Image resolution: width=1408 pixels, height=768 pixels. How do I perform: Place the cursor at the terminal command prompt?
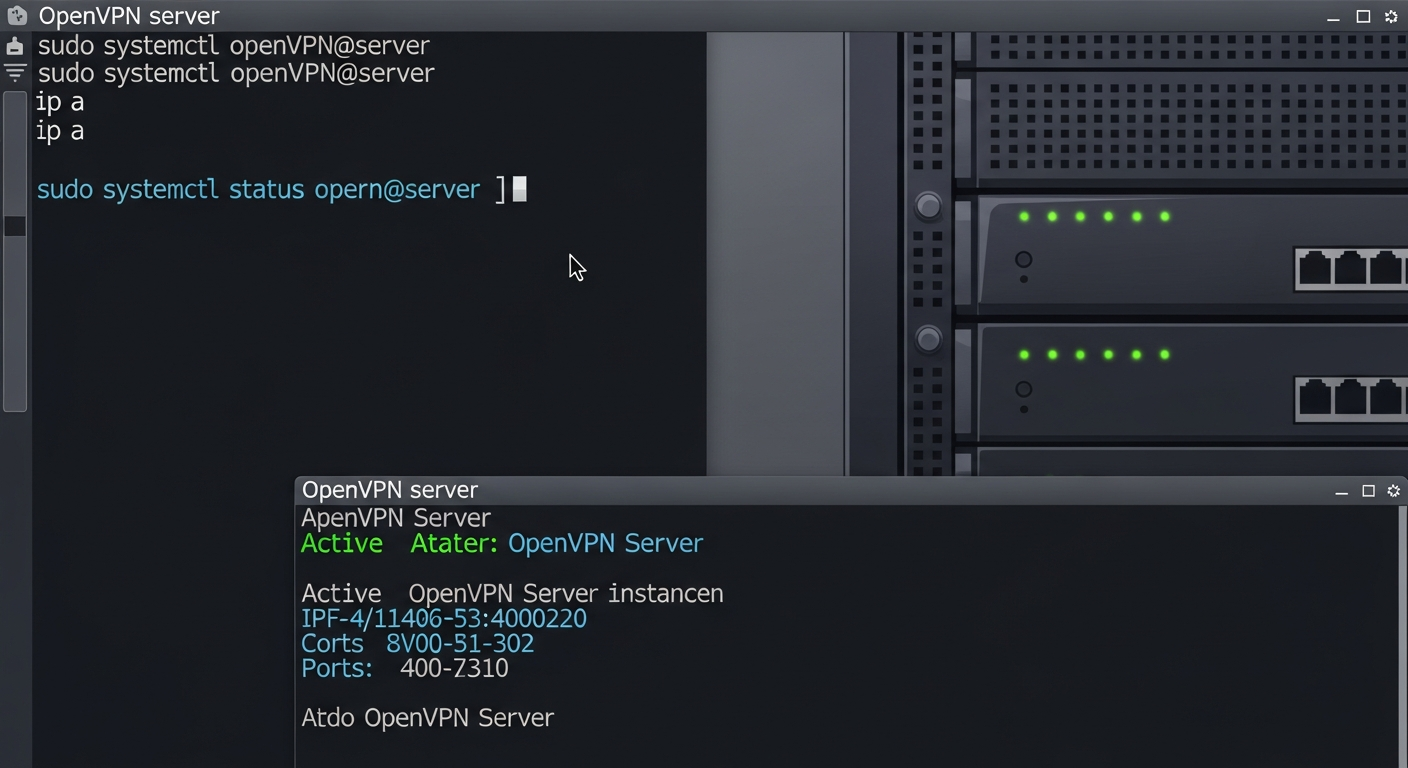click(x=520, y=189)
